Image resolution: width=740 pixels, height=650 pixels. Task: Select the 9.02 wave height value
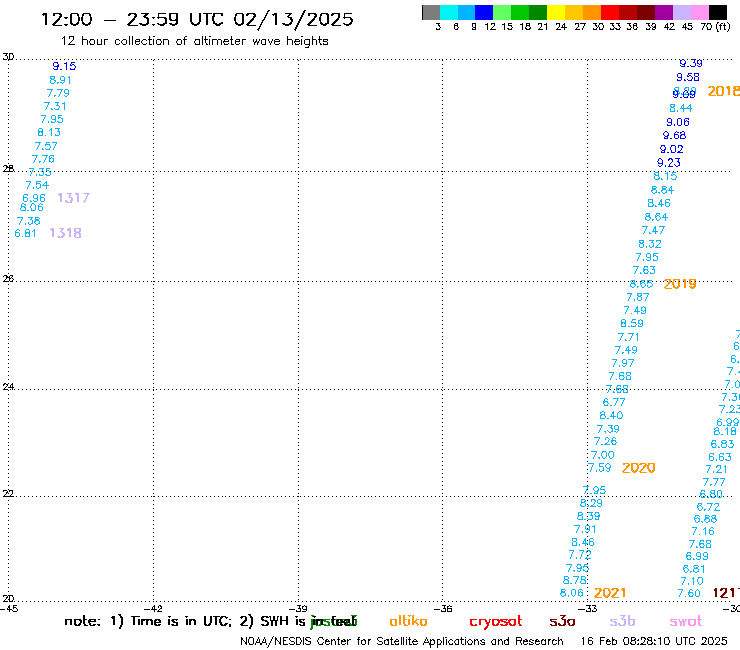[x=672, y=149]
